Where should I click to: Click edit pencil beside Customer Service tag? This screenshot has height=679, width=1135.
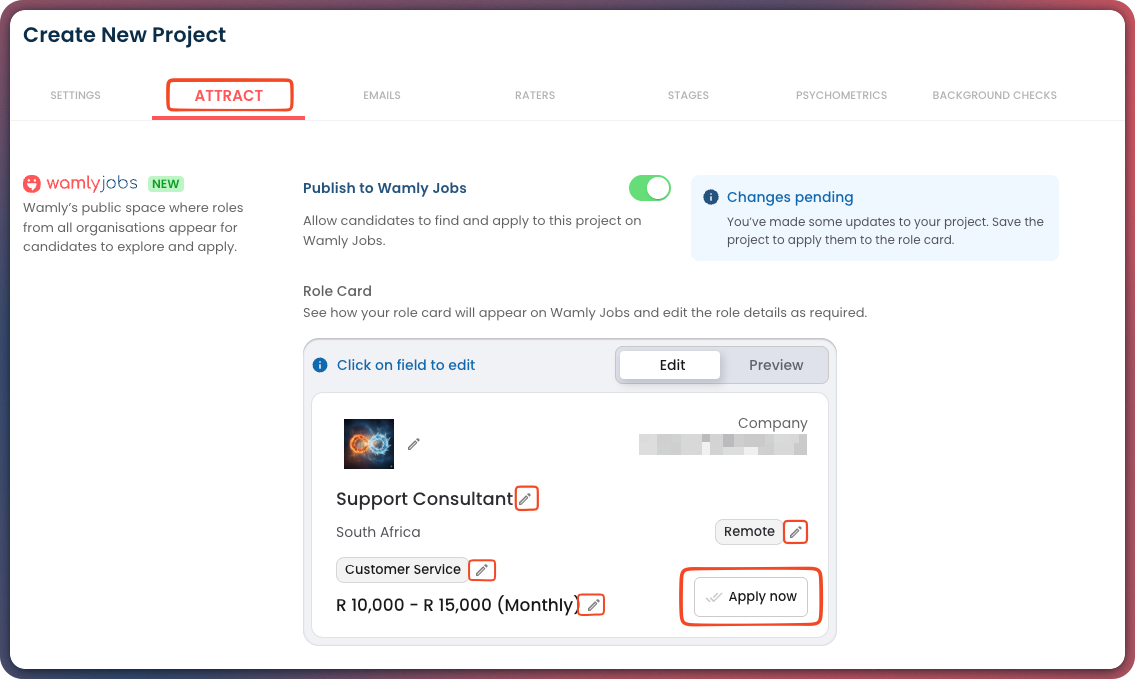482,570
